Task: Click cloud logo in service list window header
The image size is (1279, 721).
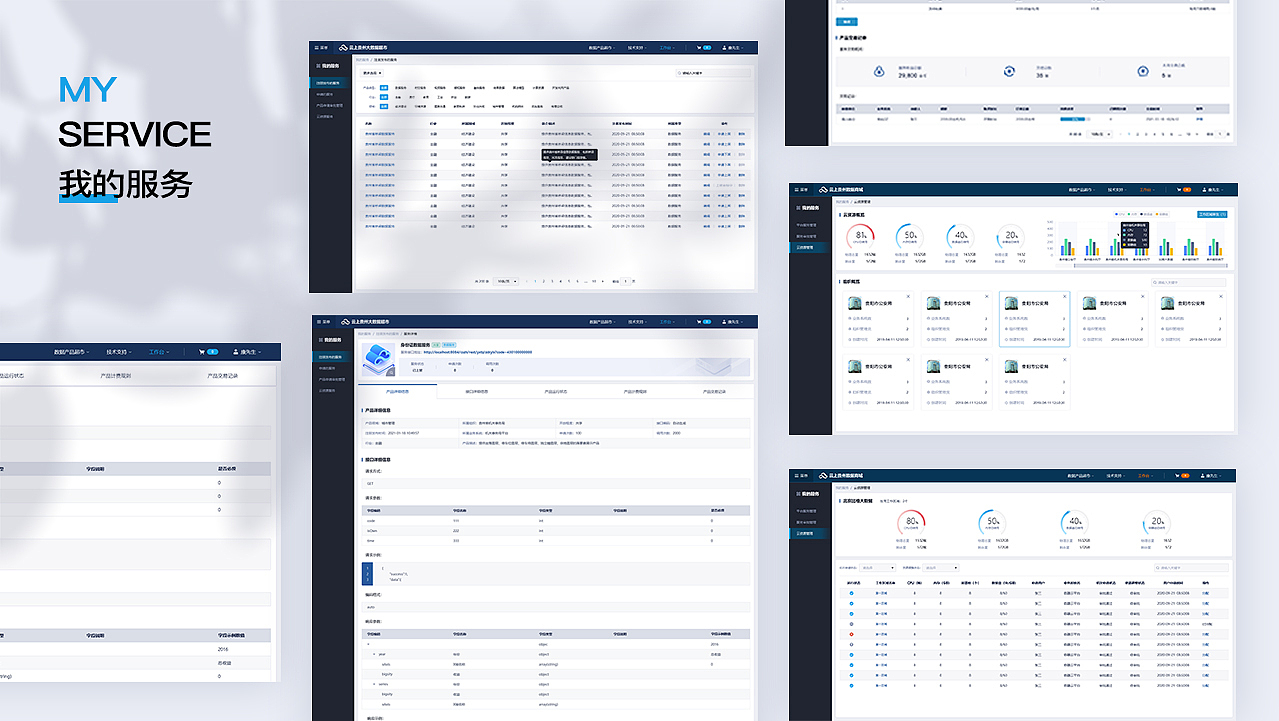Action: click(342, 47)
